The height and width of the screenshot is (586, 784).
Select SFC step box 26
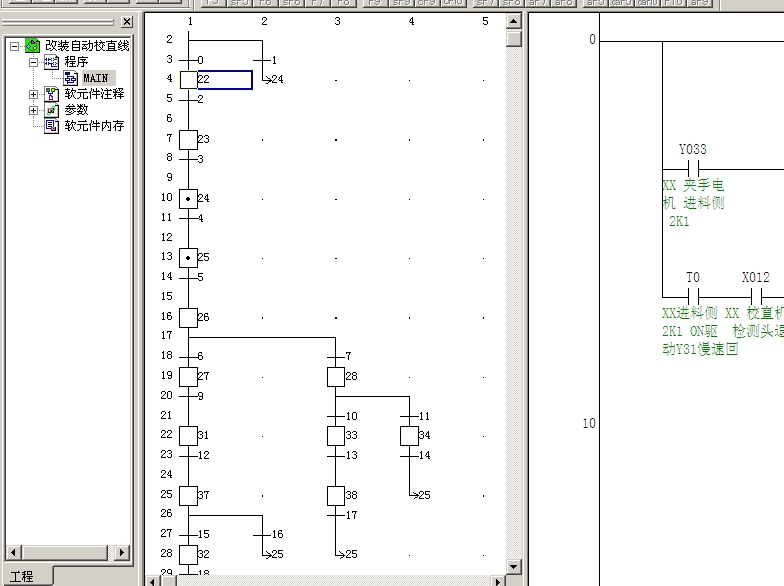pyautogui.click(x=188, y=317)
